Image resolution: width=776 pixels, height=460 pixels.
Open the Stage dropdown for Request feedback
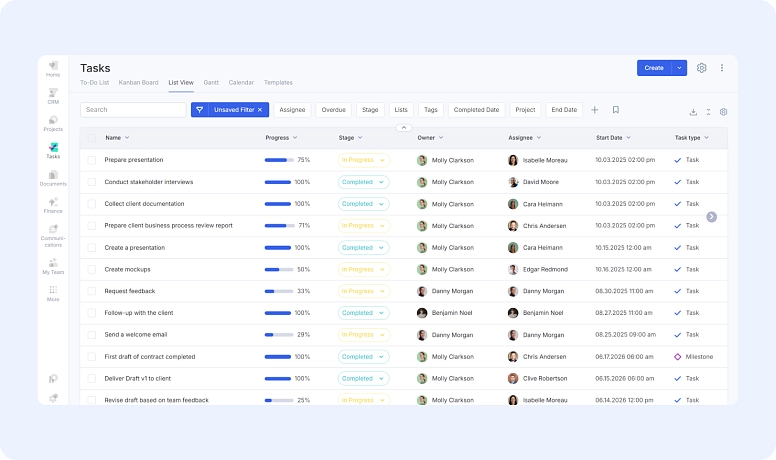tap(363, 291)
